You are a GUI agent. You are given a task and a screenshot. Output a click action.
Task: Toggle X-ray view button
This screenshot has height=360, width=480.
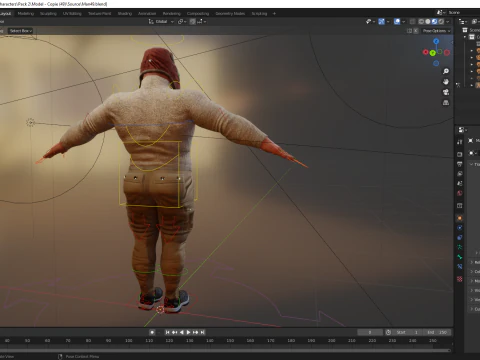[x=412, y=22]
